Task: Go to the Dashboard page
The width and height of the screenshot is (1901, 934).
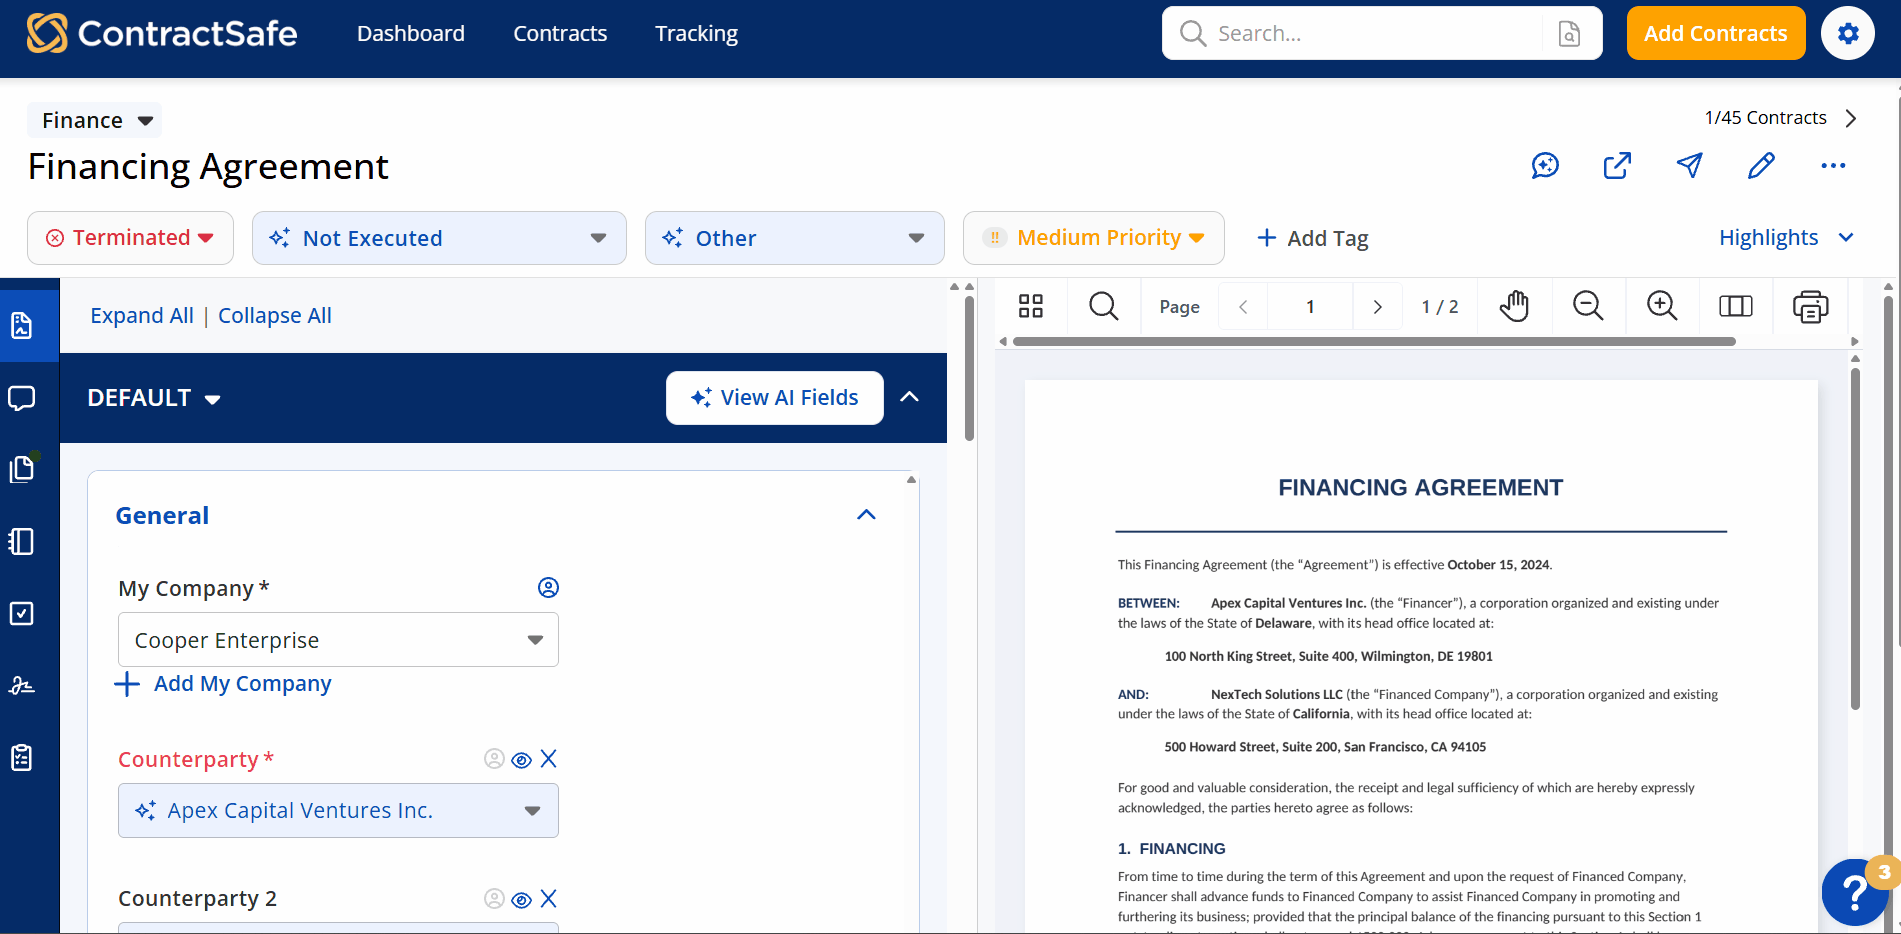Action: tap(411, 33)
